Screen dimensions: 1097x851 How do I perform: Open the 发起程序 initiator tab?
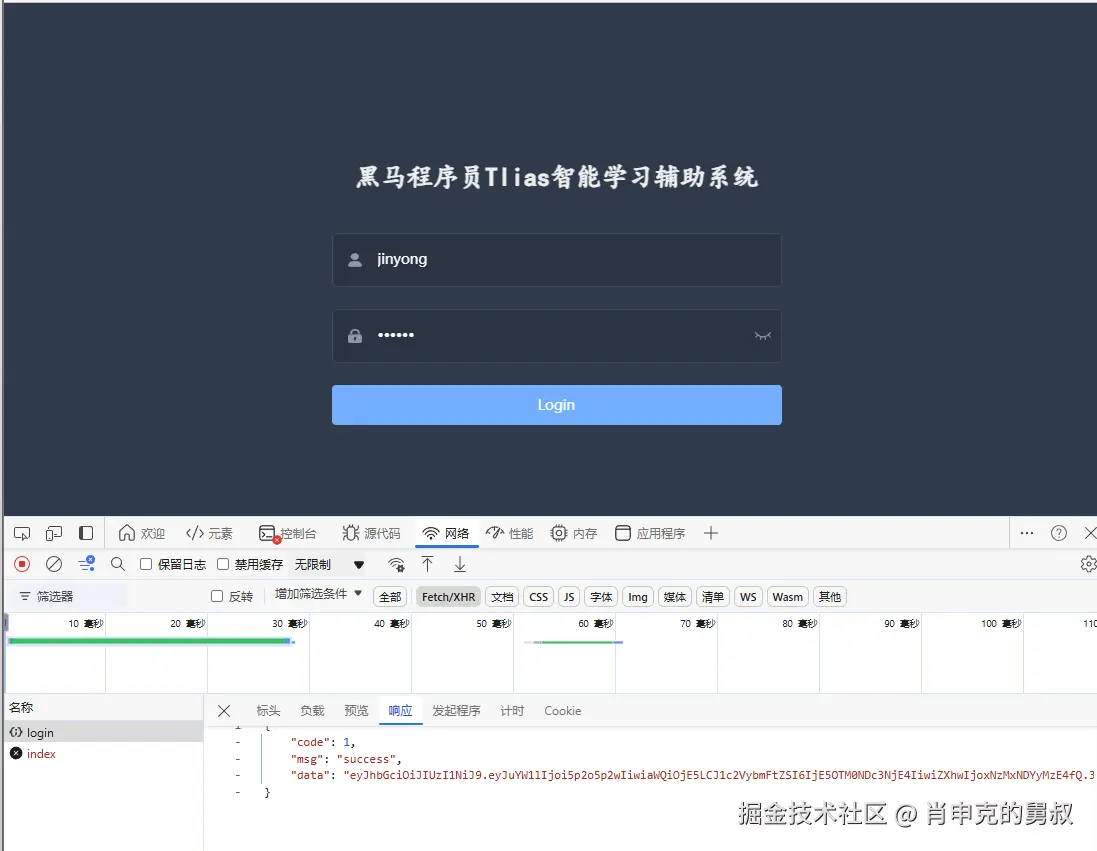[x=456, y=711]
